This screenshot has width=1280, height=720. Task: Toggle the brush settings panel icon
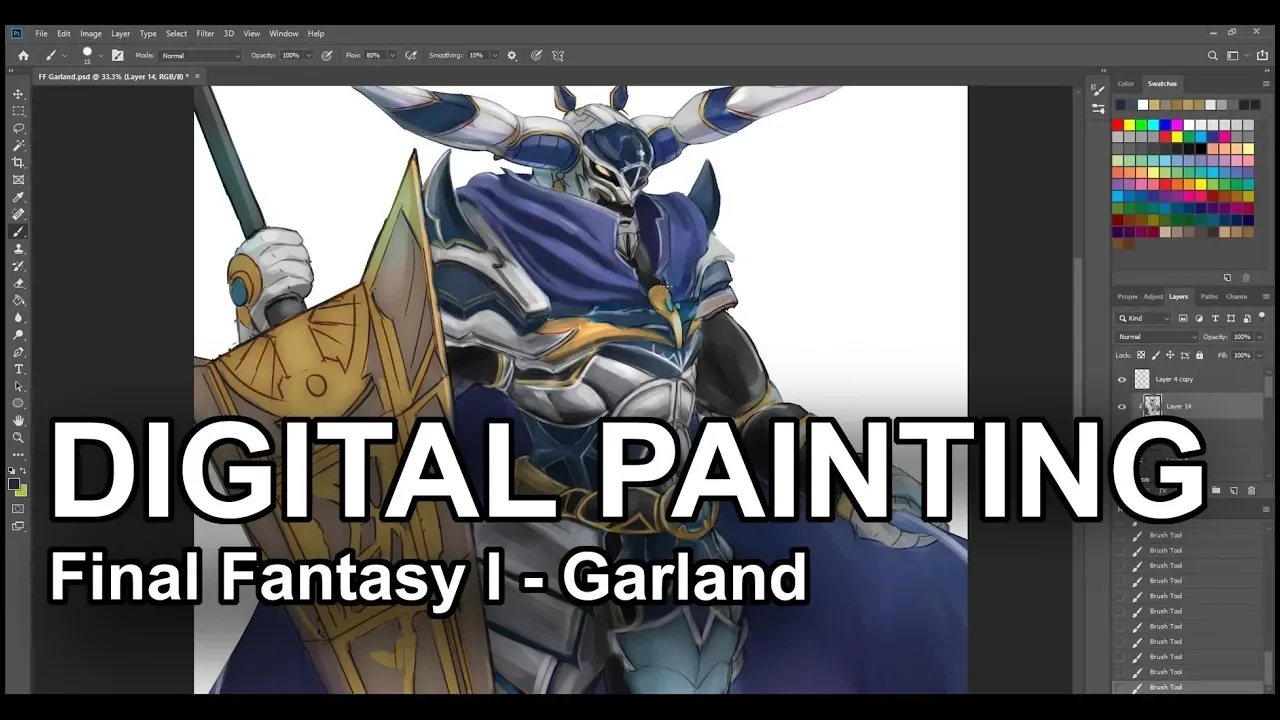pos(117,55)
